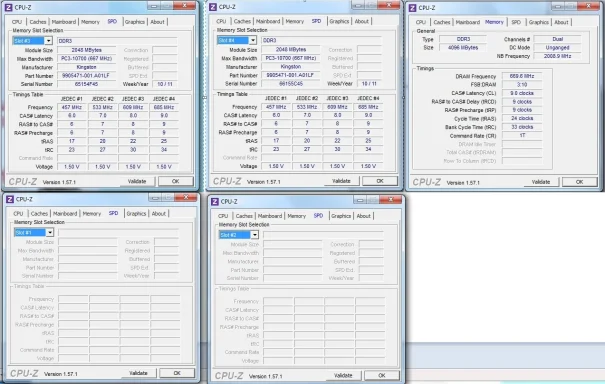The image size is (605, 384).
Task: Open About tab in Slot #2 window
Action: pyautogui.click(x=363, y=216)
